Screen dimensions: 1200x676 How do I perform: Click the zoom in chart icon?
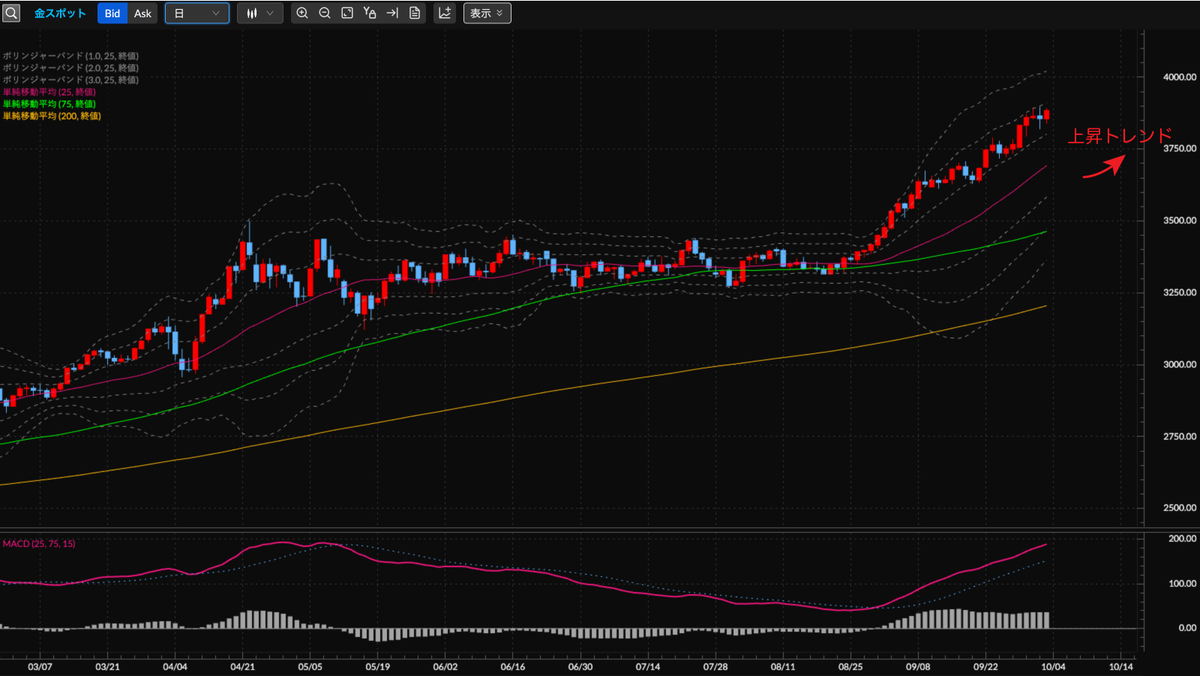tap(302, 13)
